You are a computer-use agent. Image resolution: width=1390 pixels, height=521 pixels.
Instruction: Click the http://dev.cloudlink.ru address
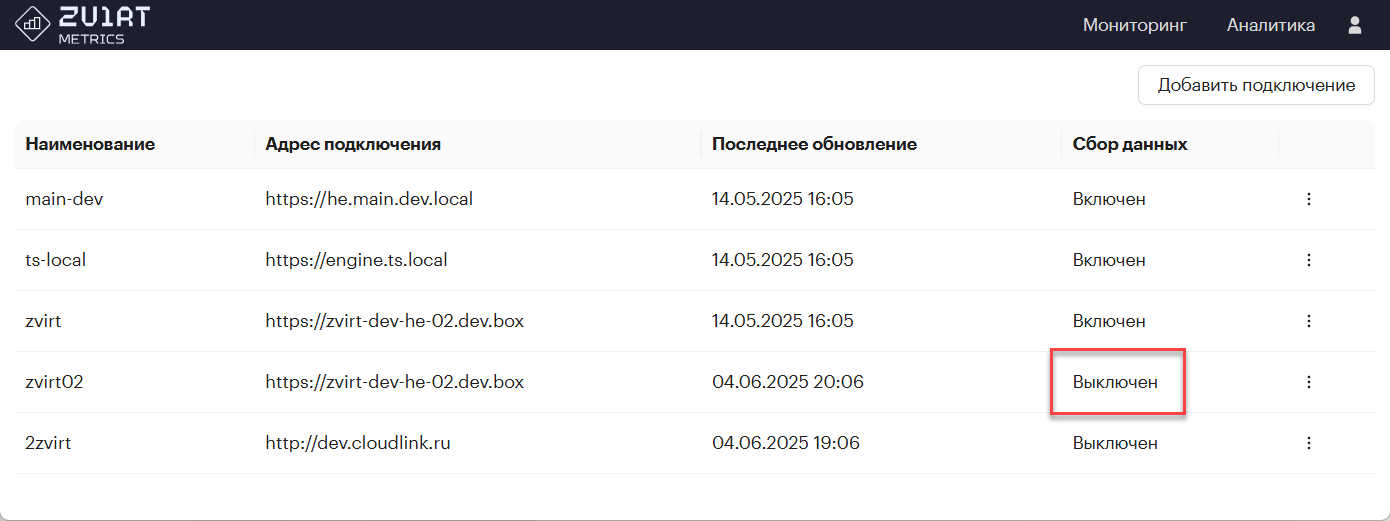pos(358,443)
